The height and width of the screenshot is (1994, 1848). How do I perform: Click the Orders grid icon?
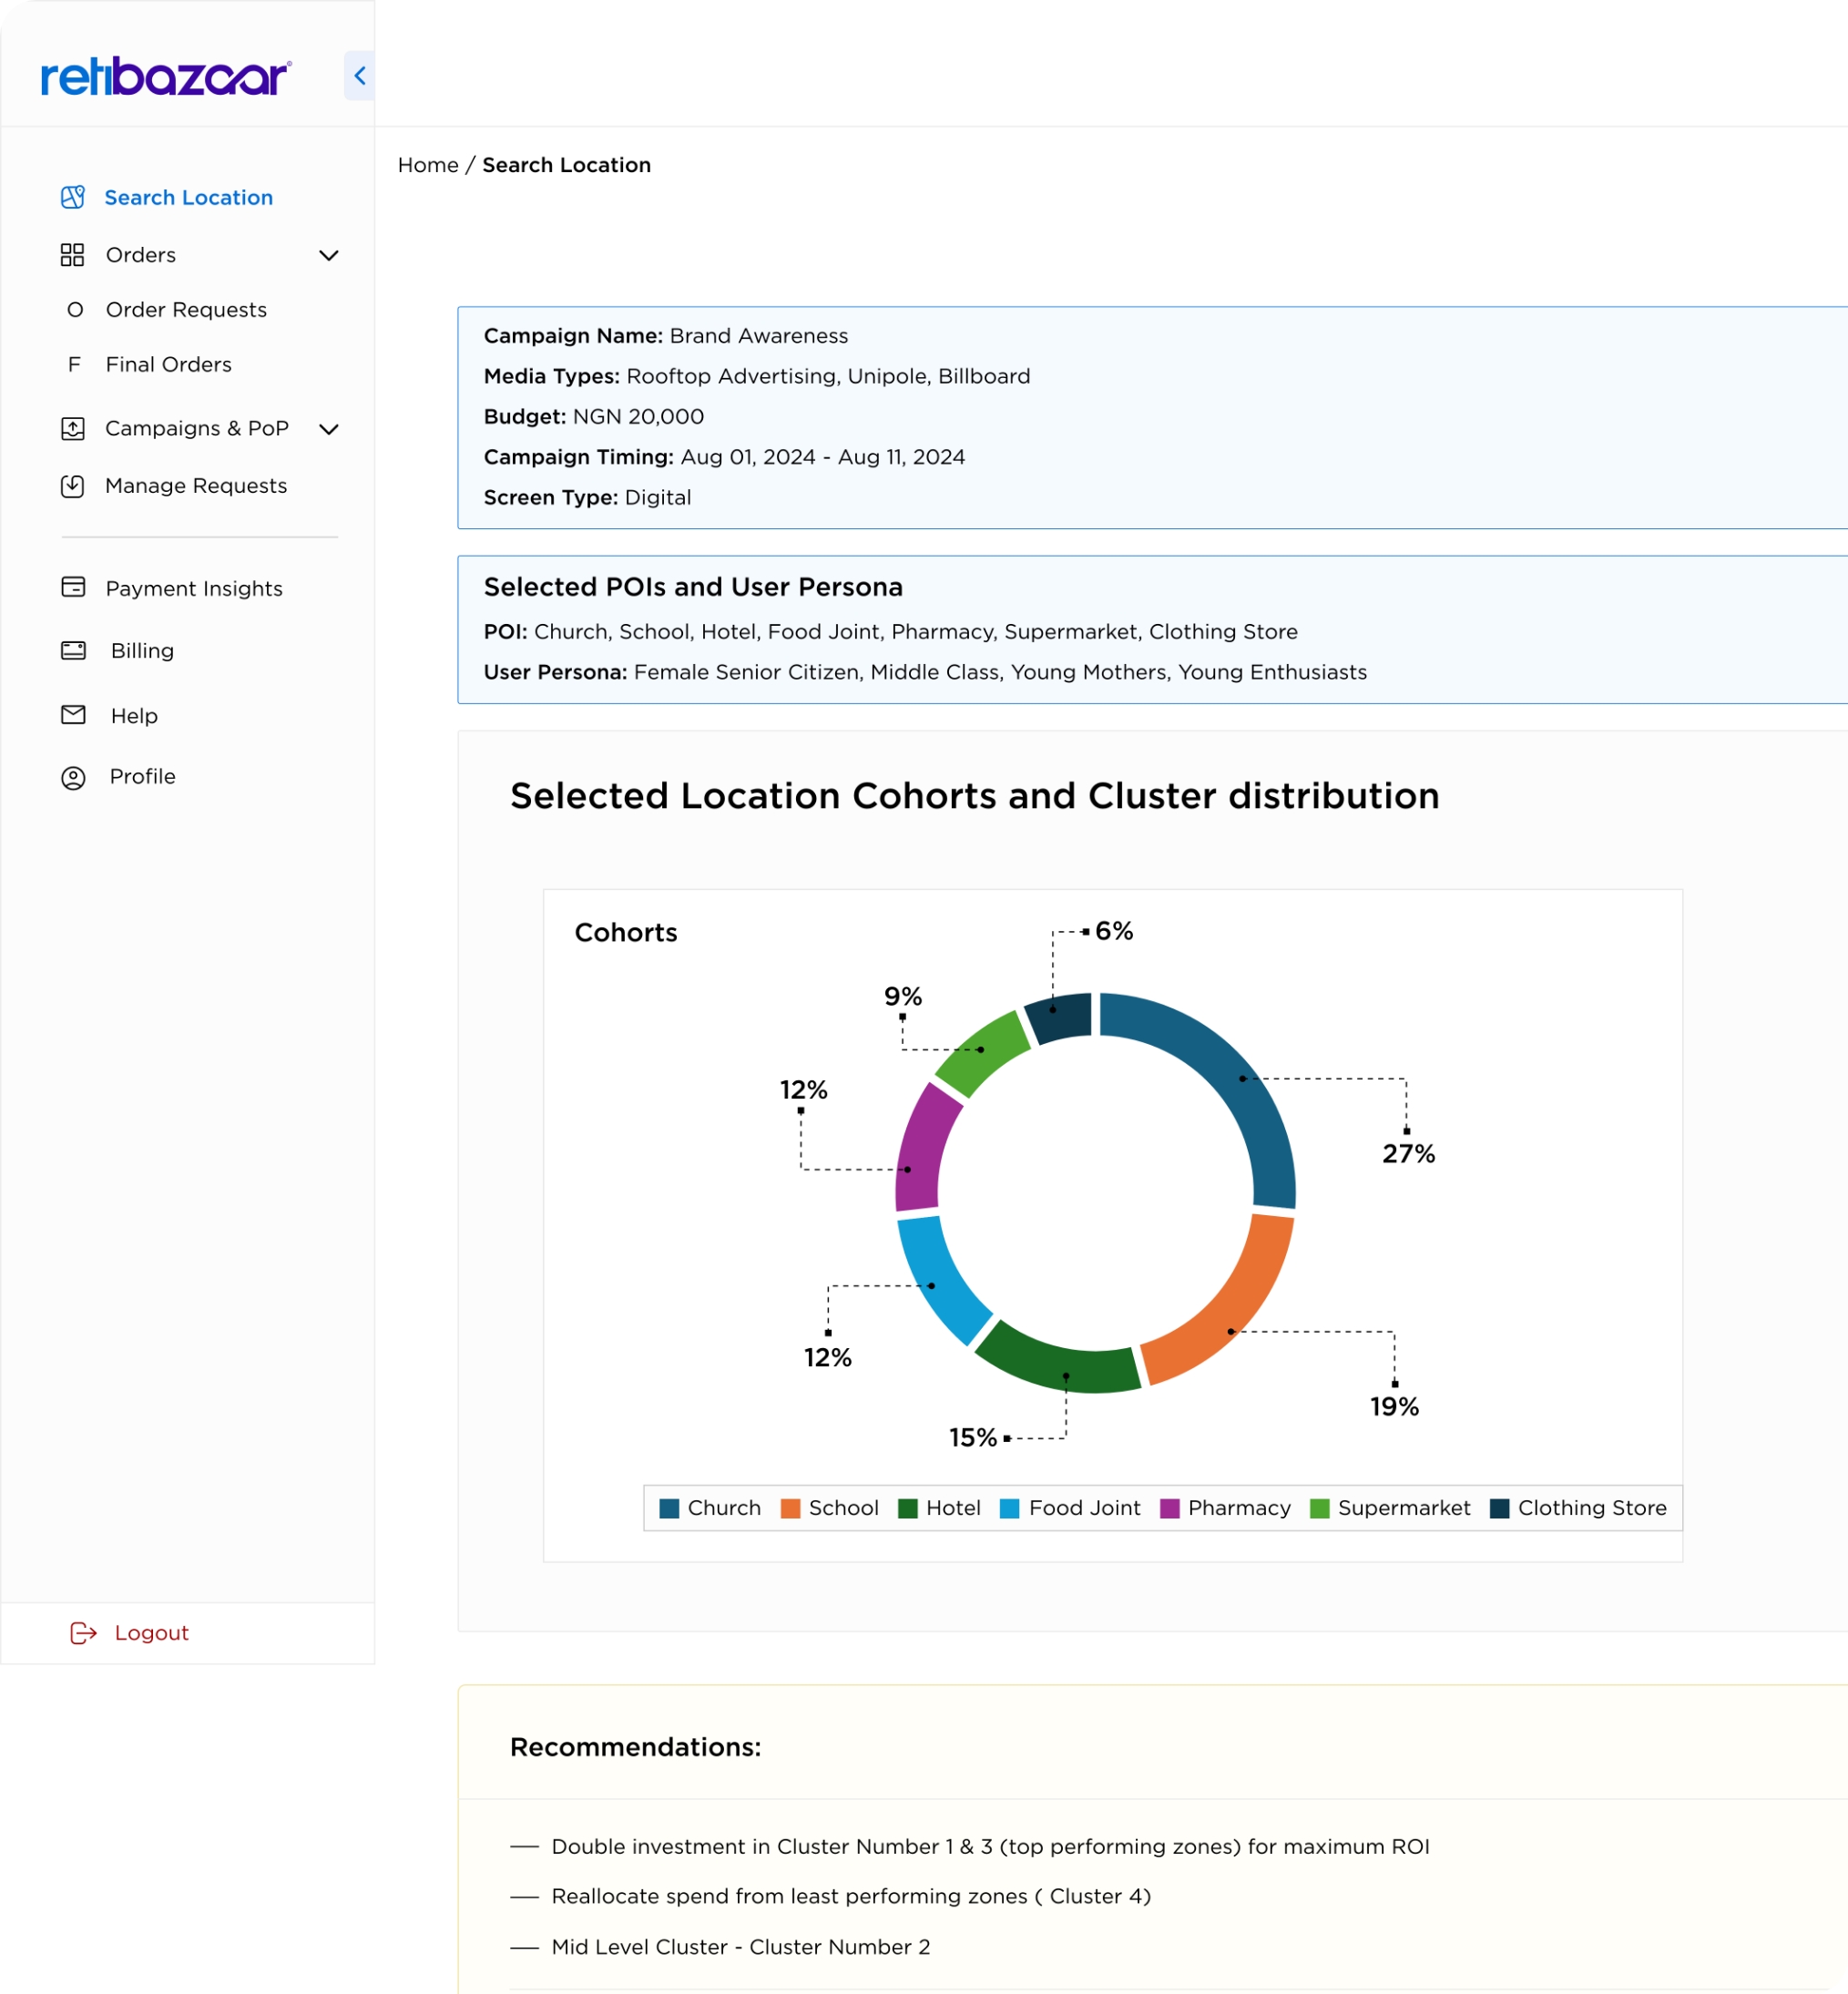pyautogui.click(x=72, y=255)
